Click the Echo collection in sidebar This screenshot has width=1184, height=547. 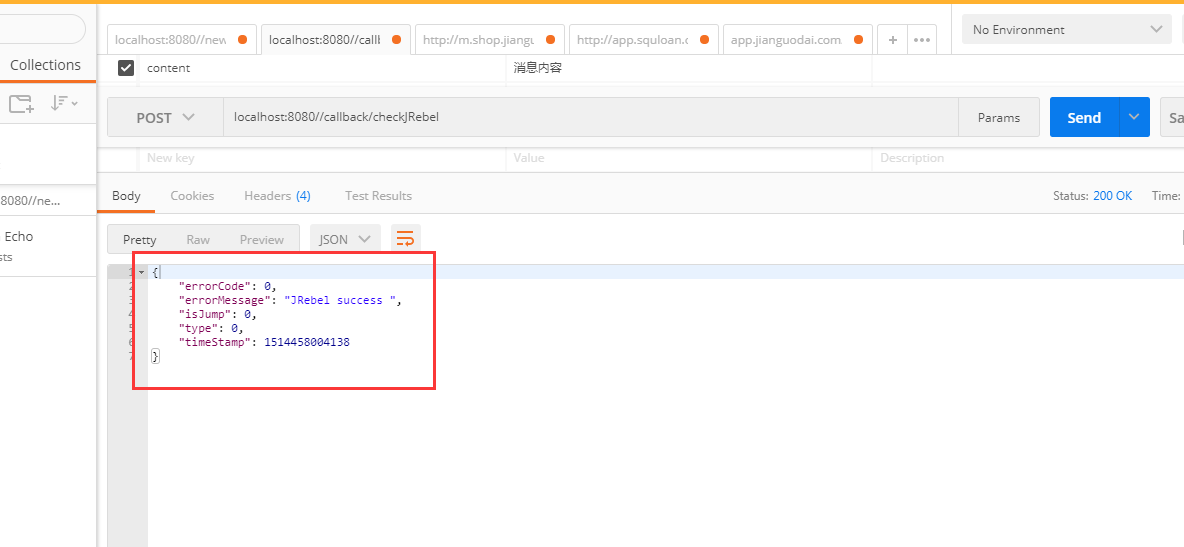(x=20, y=236)
